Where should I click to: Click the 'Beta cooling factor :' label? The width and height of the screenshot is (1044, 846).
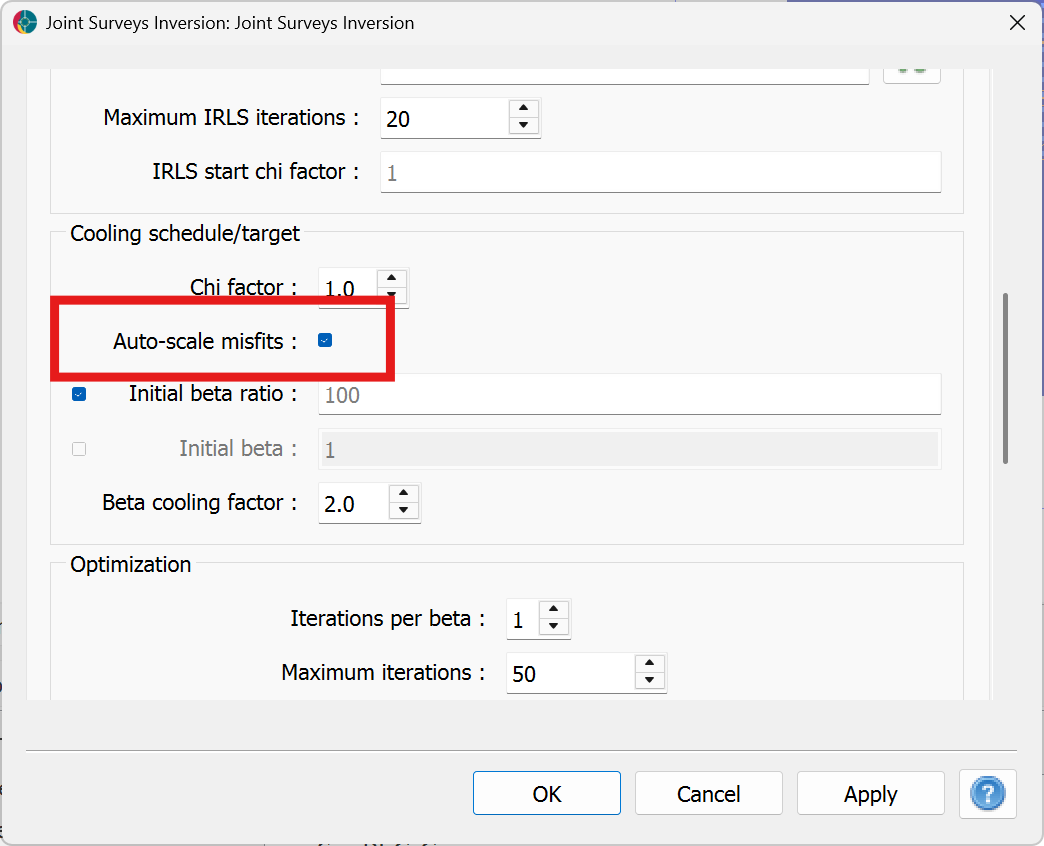(x=199, y=503)
